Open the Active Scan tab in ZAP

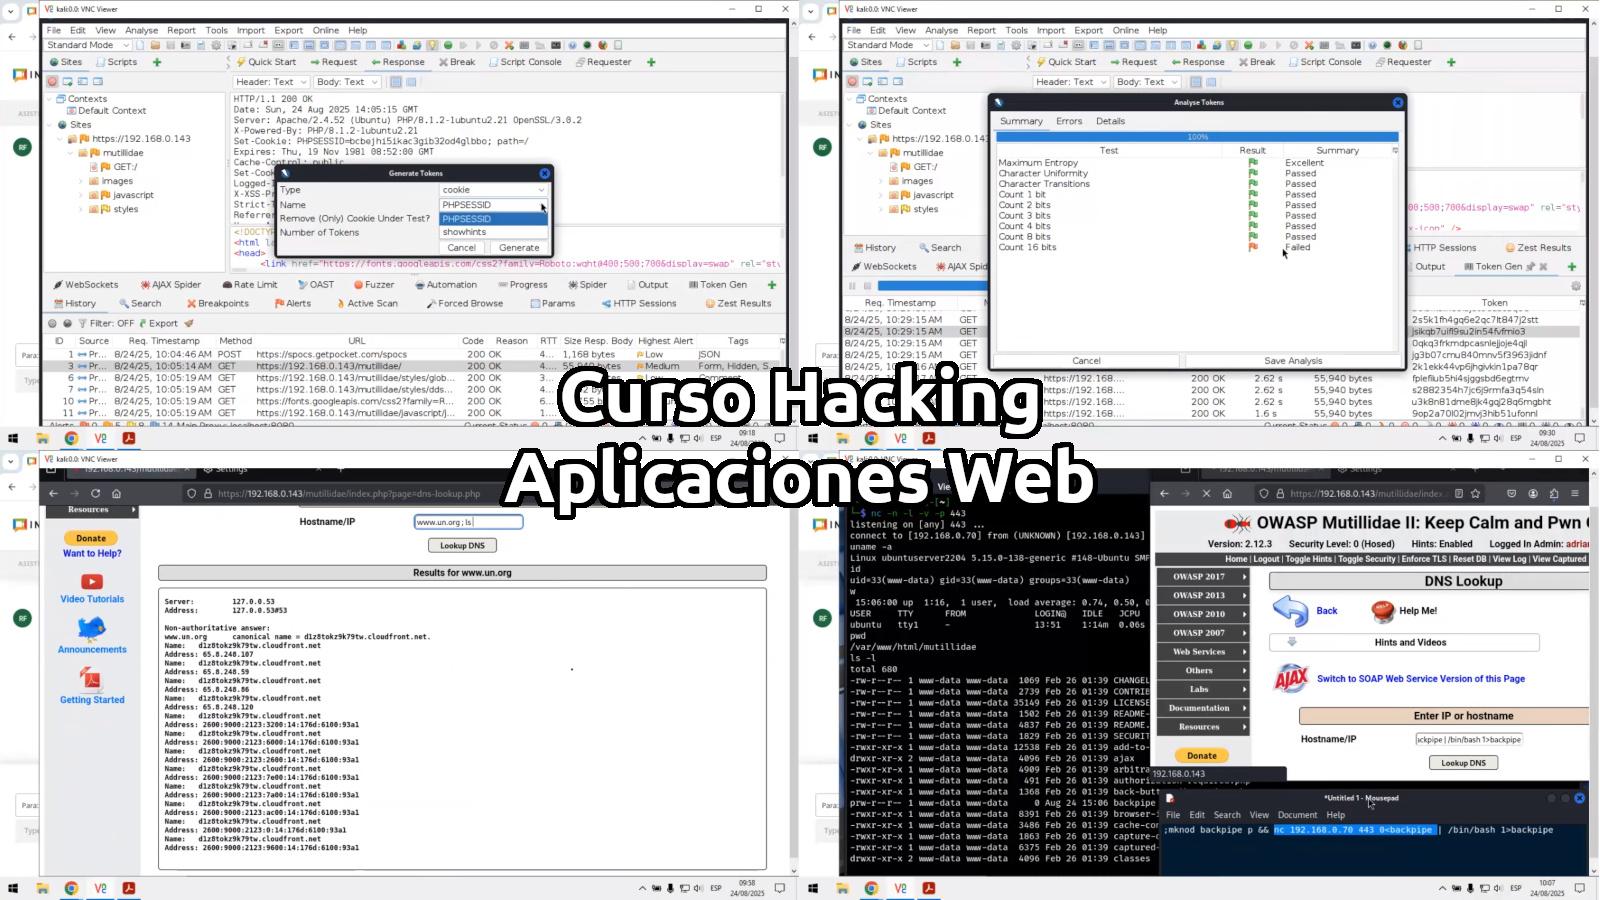366,304
